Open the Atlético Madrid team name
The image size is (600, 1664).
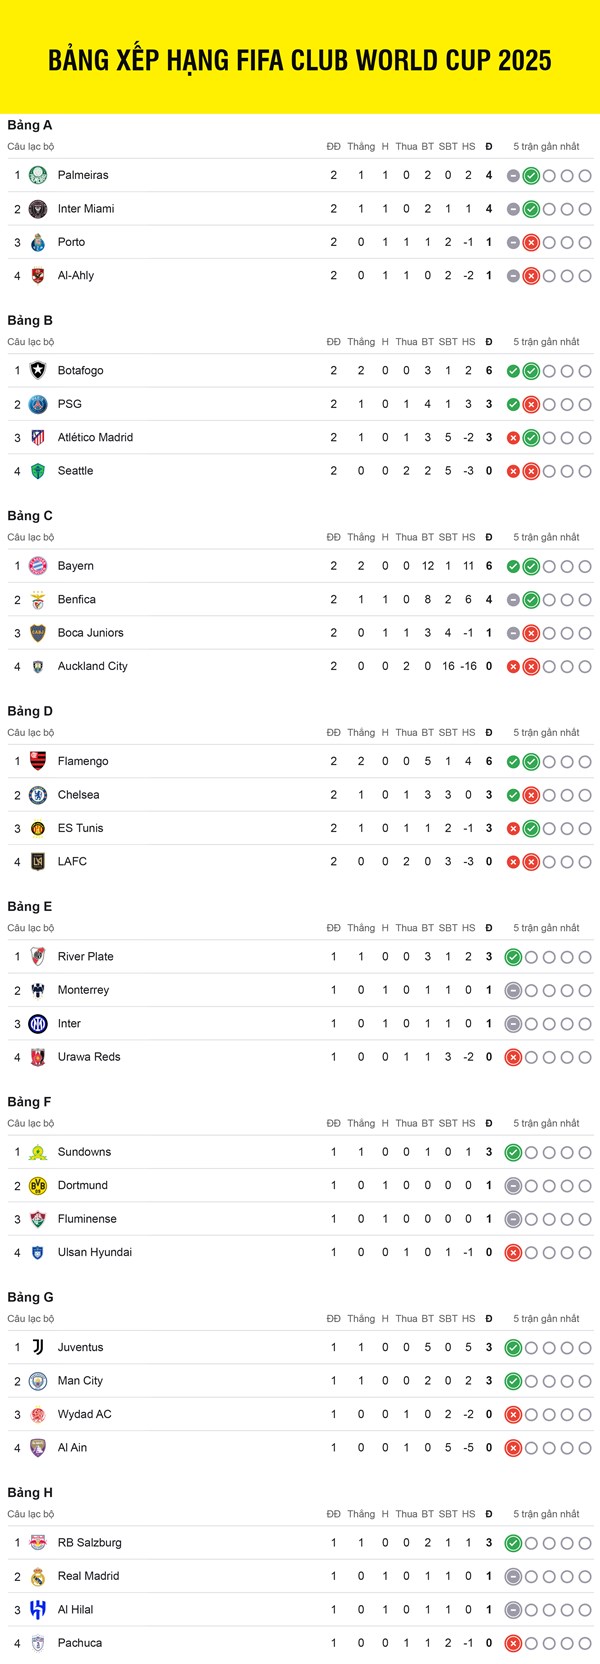pos(95,437)
